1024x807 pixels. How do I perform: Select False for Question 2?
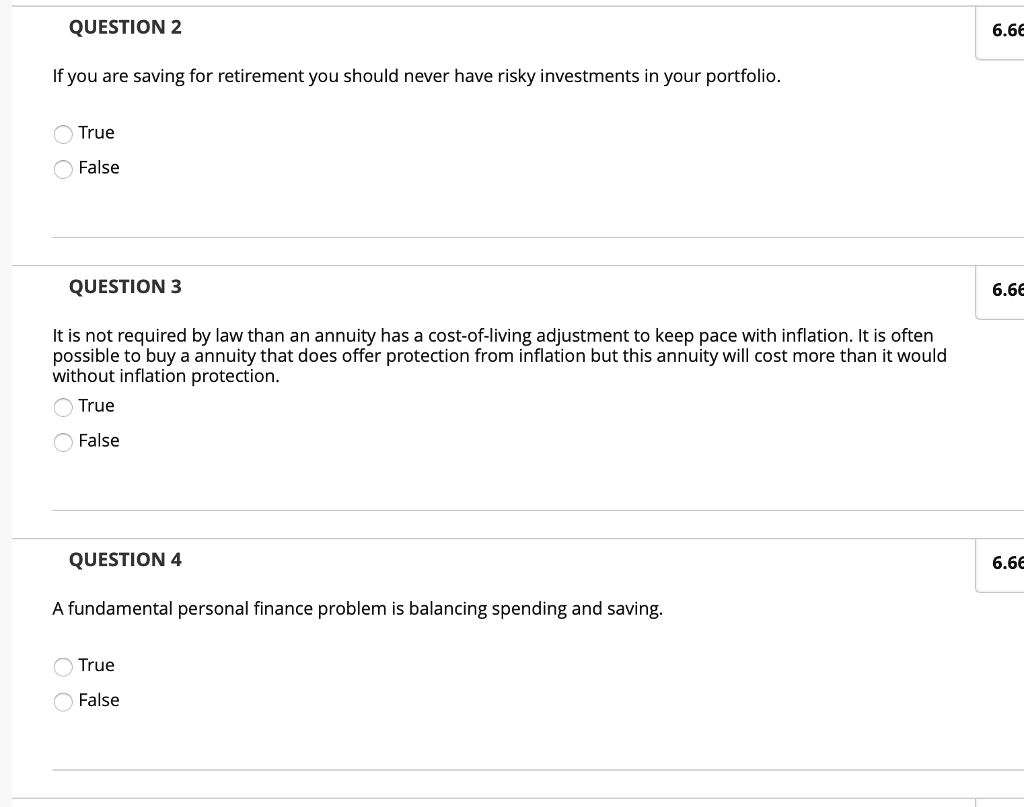63,168
